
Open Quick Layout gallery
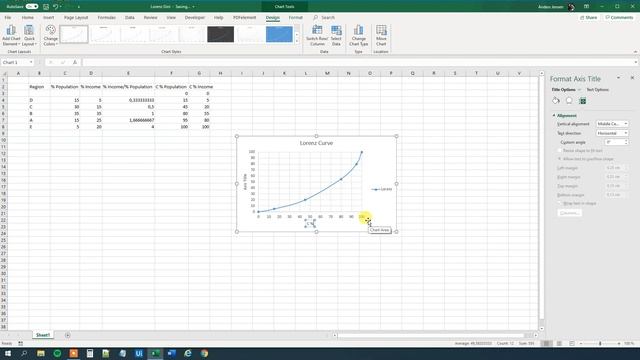pyautogui.click(x=29, y=36)
